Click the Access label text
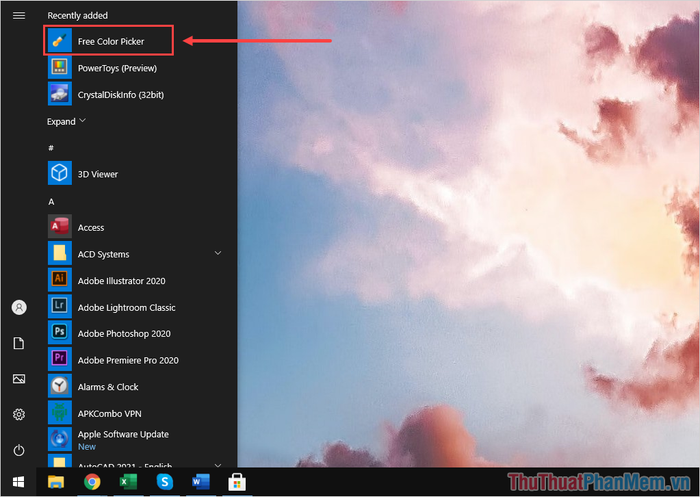This screenshot has height=497, width=700. [91, 228]
